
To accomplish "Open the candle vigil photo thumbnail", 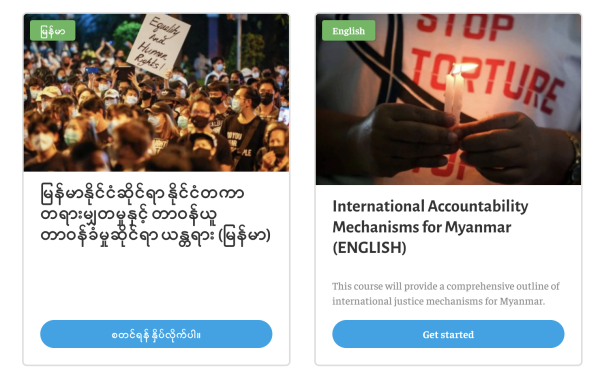I will tap(448, 99).
